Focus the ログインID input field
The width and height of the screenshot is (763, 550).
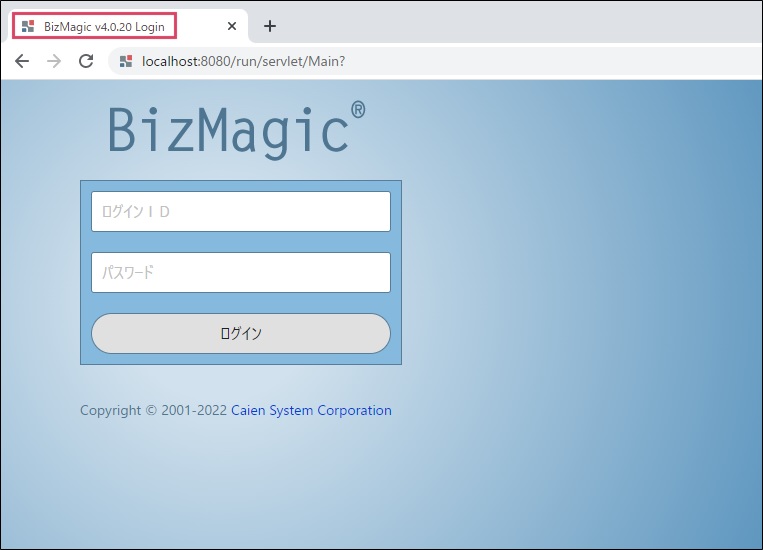click(x=241, y=211)
